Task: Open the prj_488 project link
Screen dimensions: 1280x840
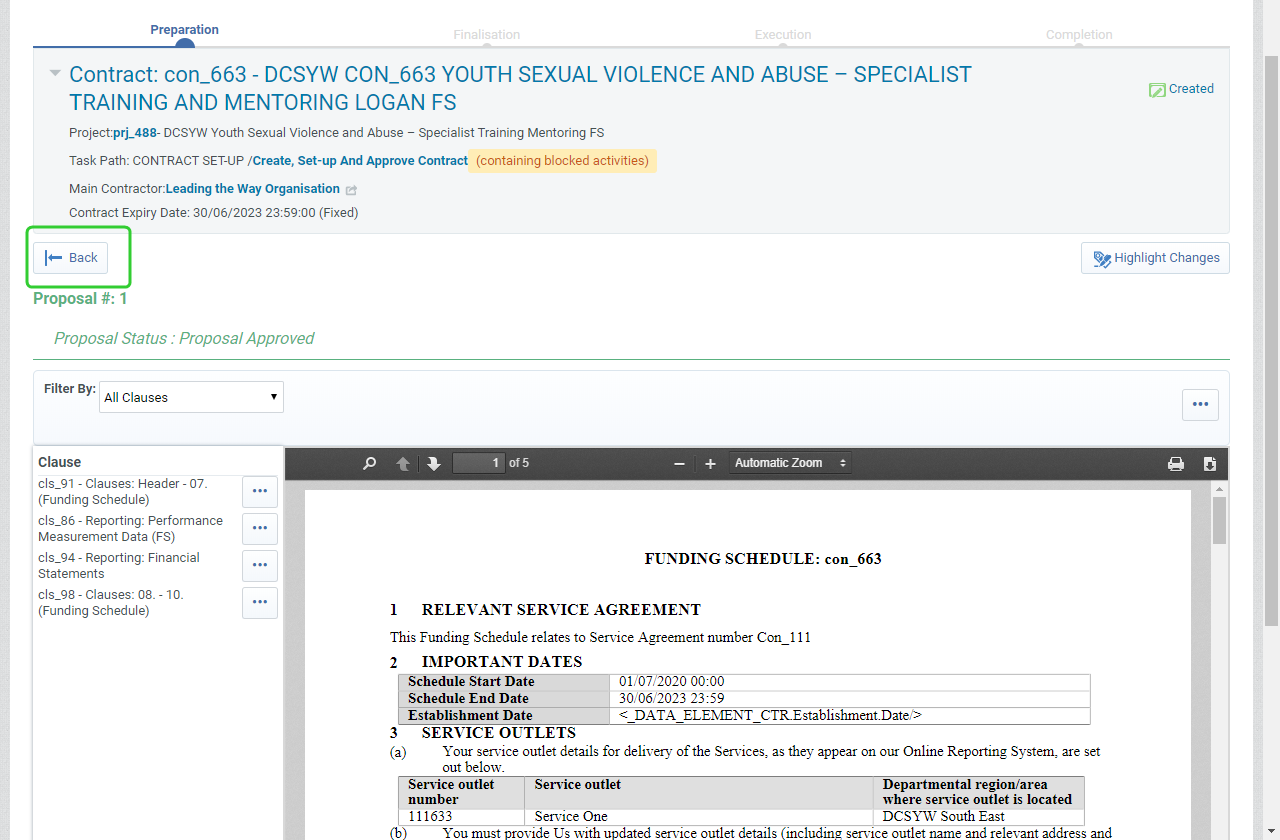Action: [135, 132]
